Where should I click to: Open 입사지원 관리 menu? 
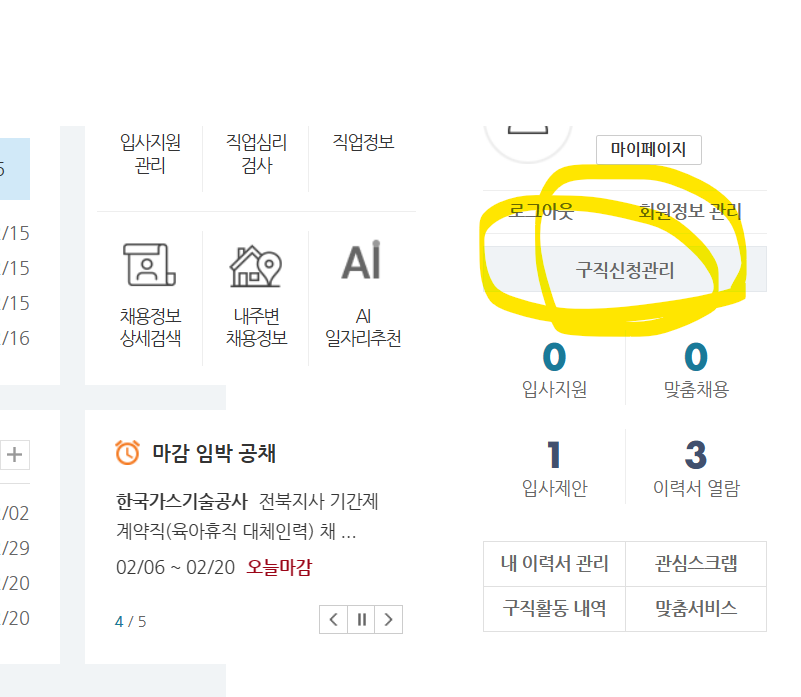(150, 154)
